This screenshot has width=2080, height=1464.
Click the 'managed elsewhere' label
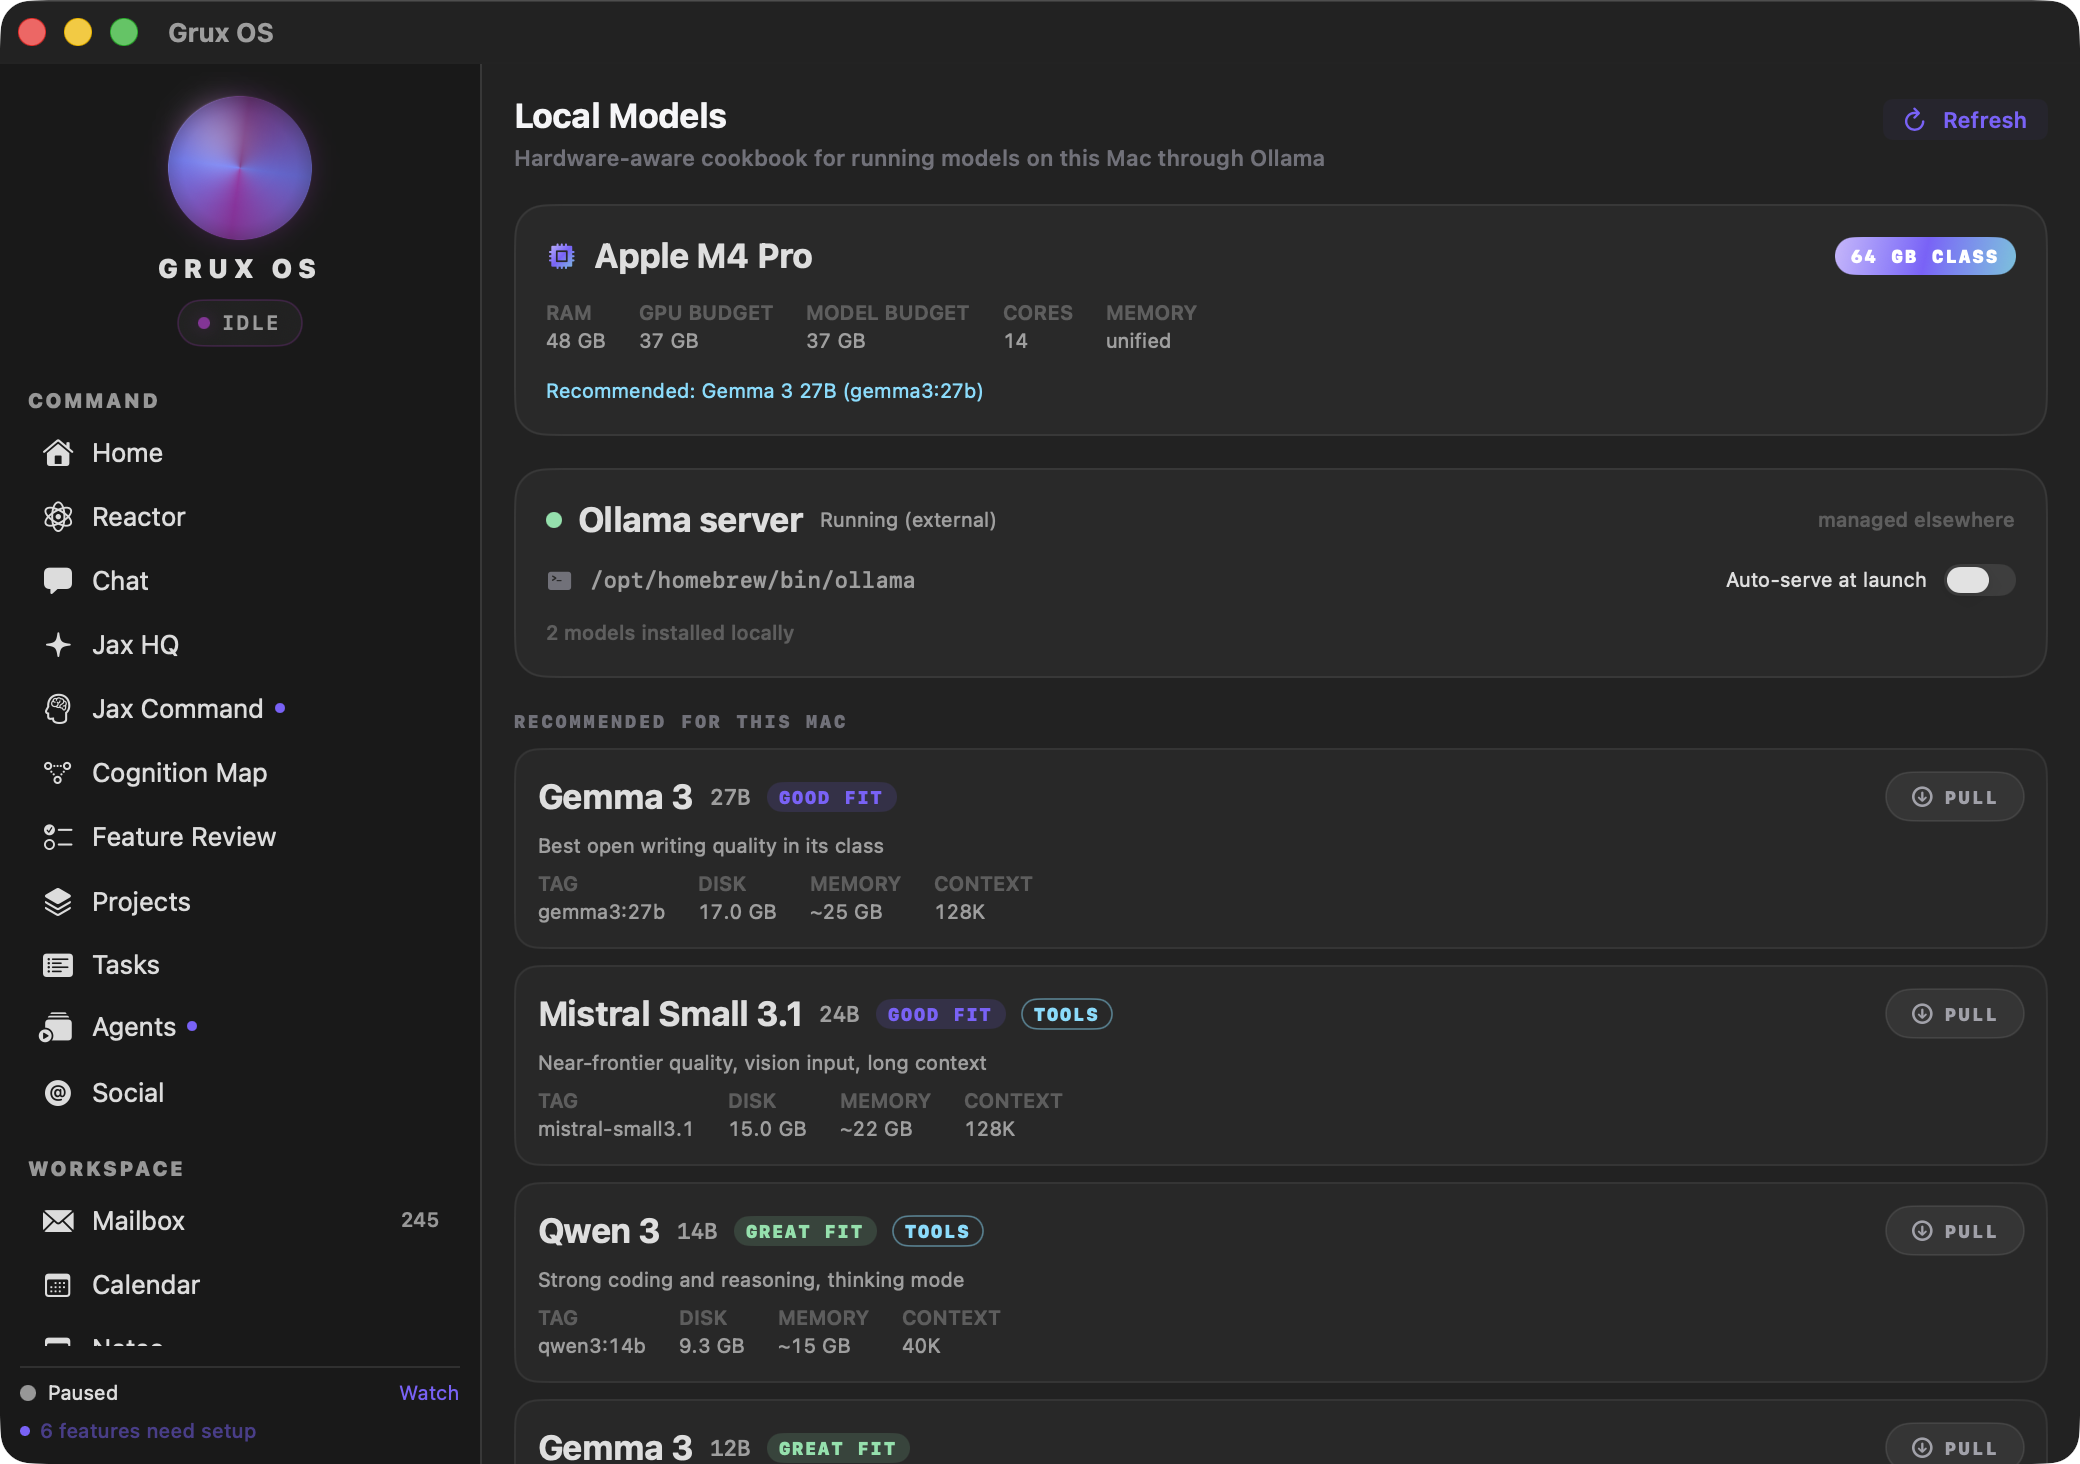1915,520
